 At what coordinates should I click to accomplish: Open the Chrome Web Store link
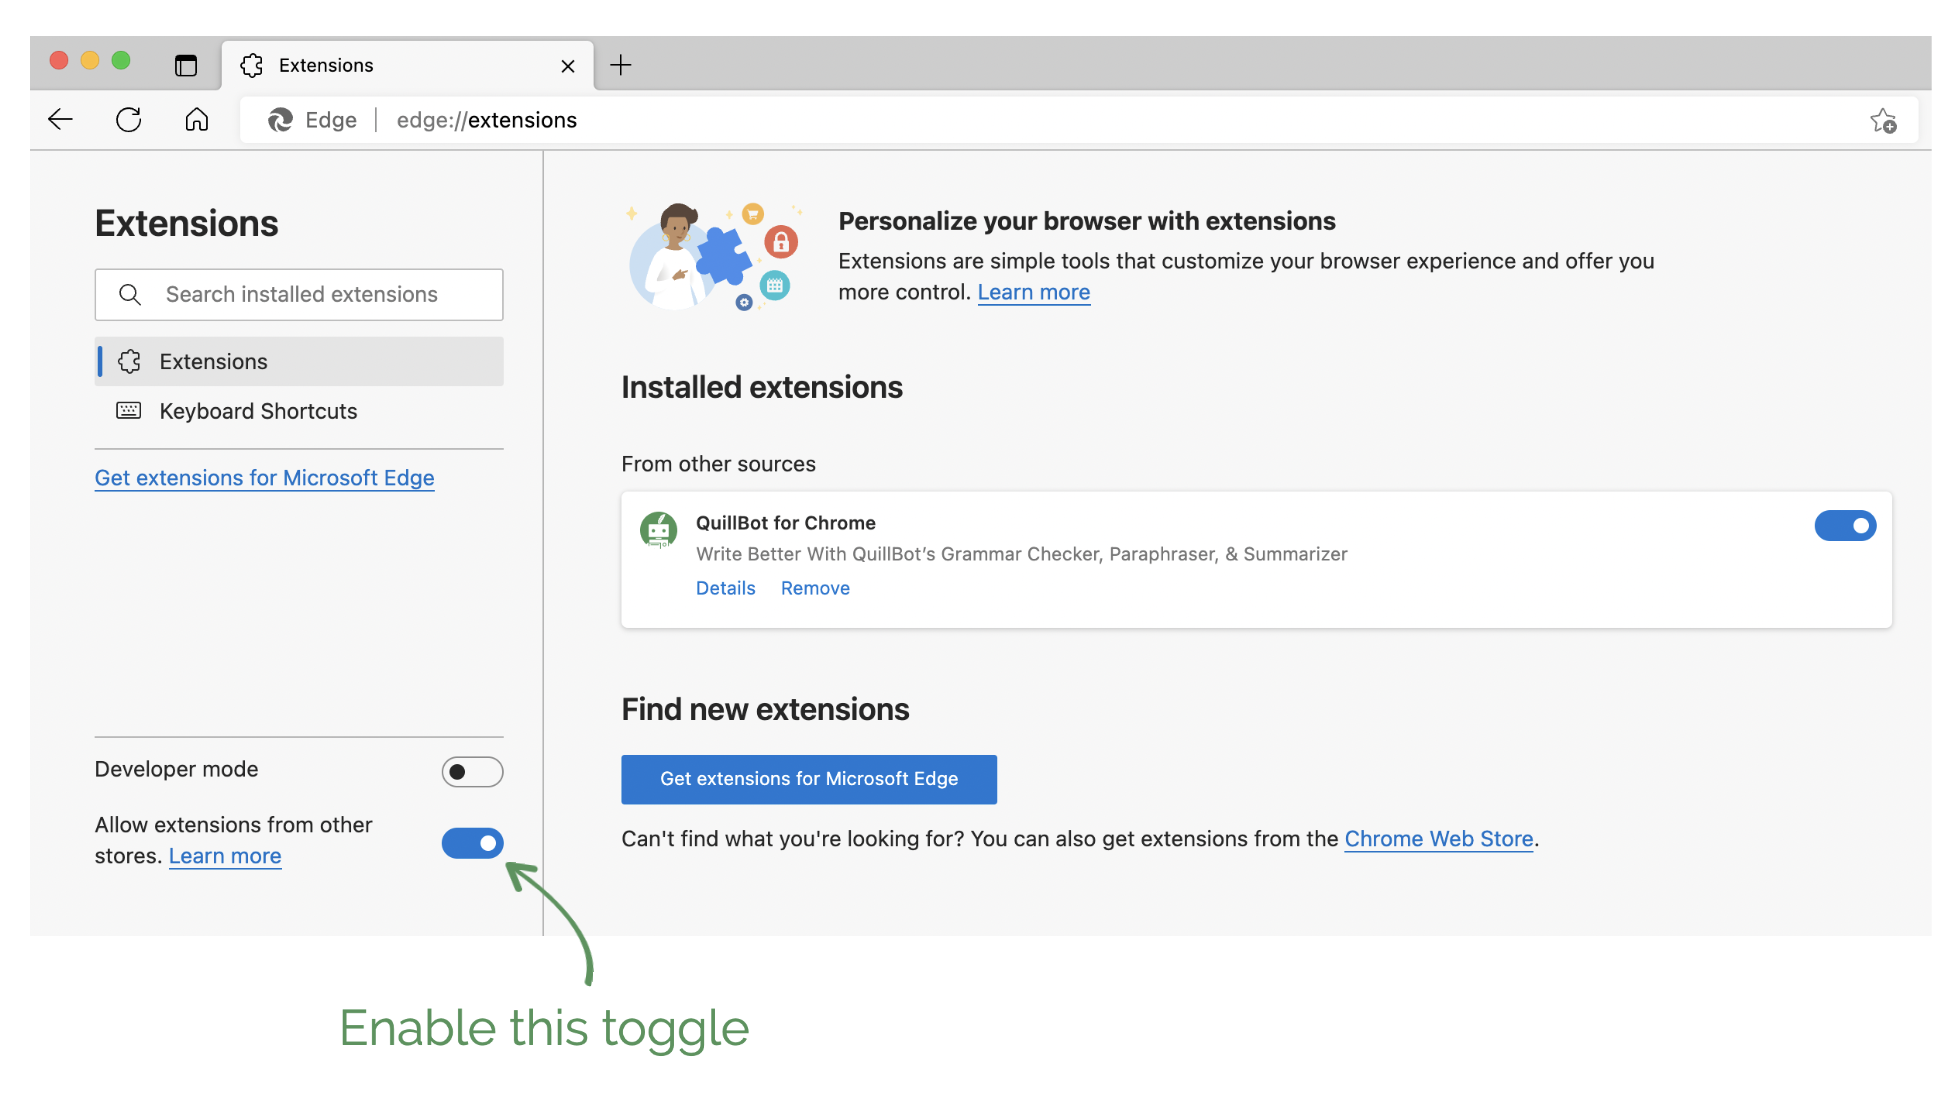pyautogui.click(x=1439, y=838)
